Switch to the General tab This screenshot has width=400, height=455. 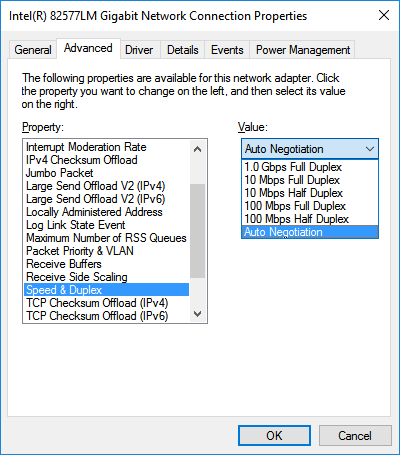[x=32, y=50]
